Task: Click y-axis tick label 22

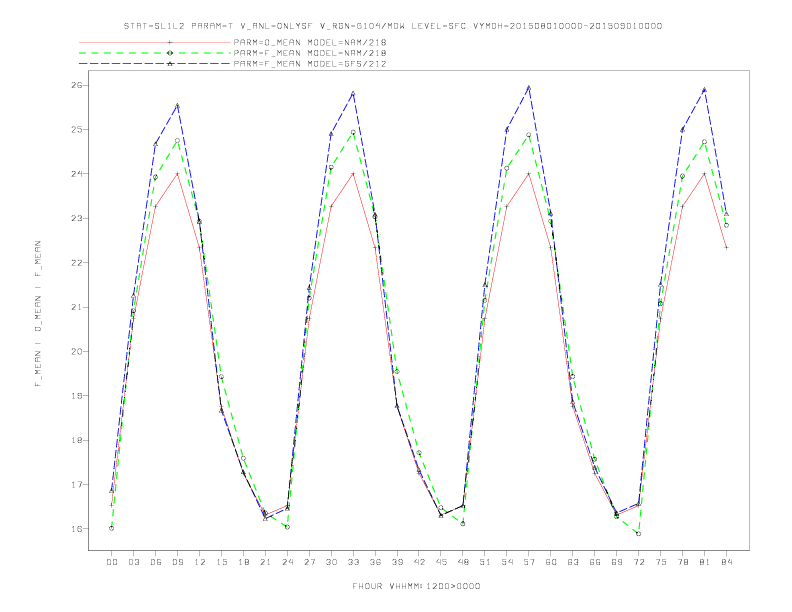Action: tap(77, 263)
